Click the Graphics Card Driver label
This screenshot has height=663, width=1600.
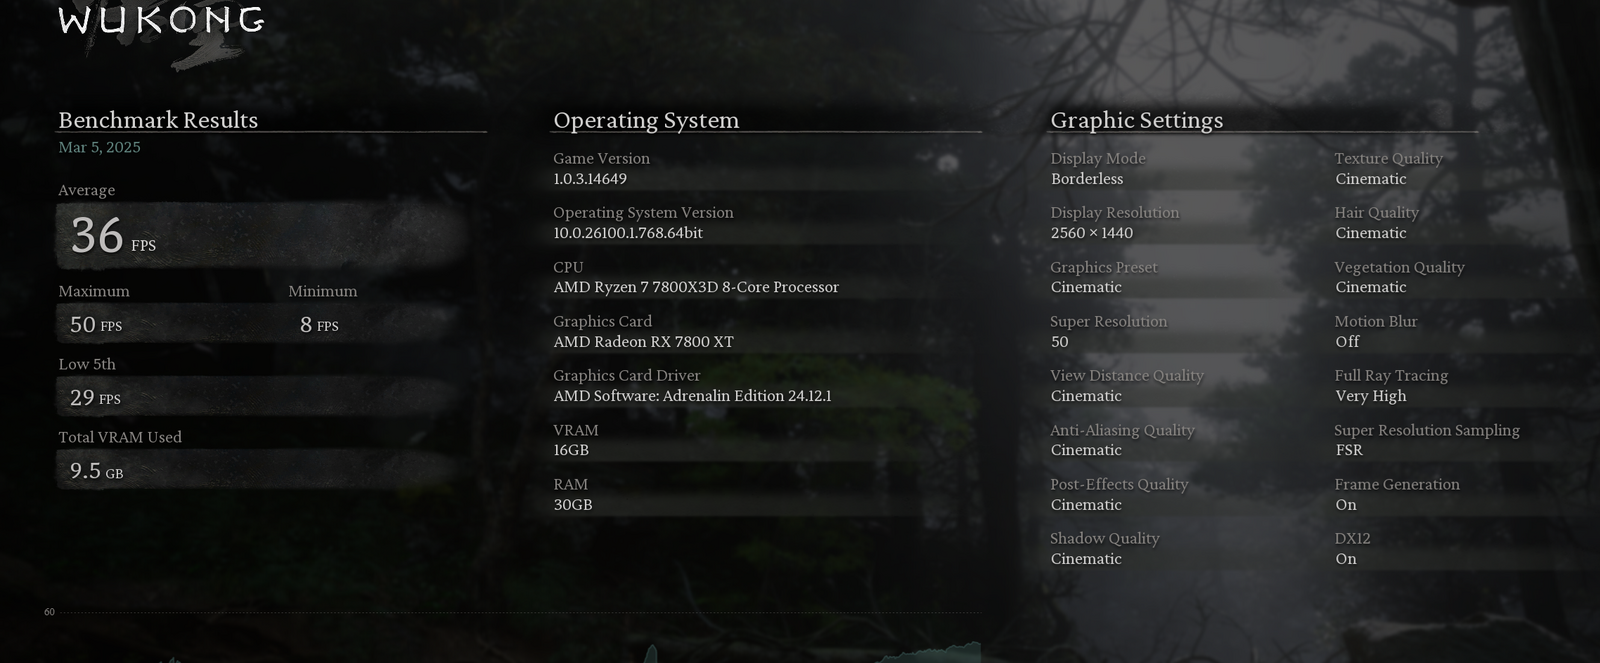pyautogui.click(x=627, y=375)
